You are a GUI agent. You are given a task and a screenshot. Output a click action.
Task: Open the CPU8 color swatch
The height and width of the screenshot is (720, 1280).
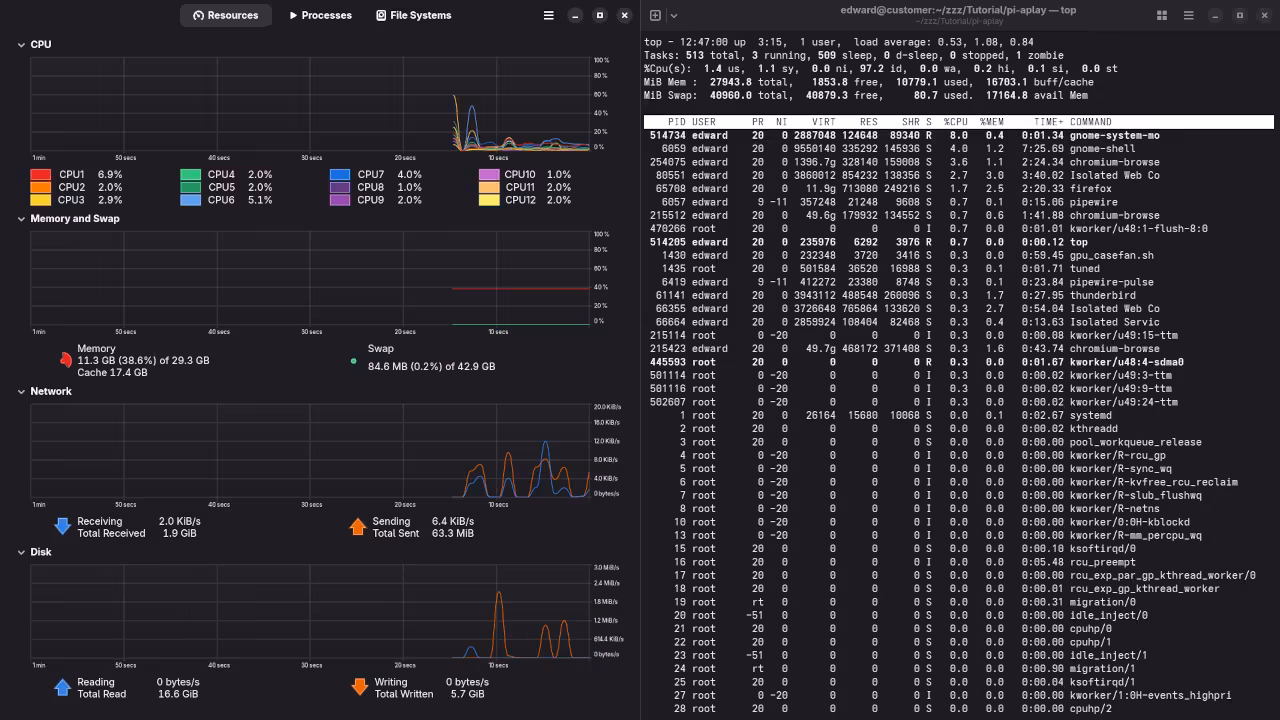[340, 187]
